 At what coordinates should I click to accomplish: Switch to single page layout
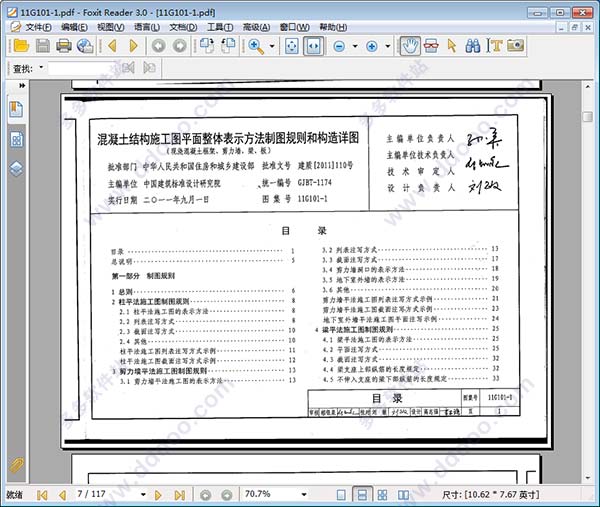(x=341, y=495)
